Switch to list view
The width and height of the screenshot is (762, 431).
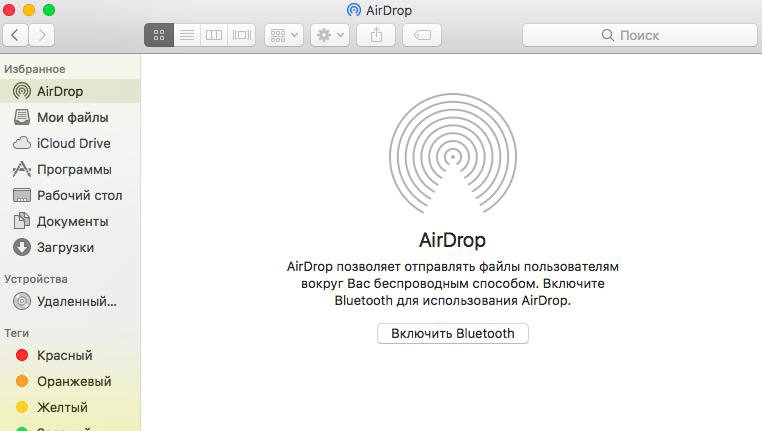(x=187, y=35)
